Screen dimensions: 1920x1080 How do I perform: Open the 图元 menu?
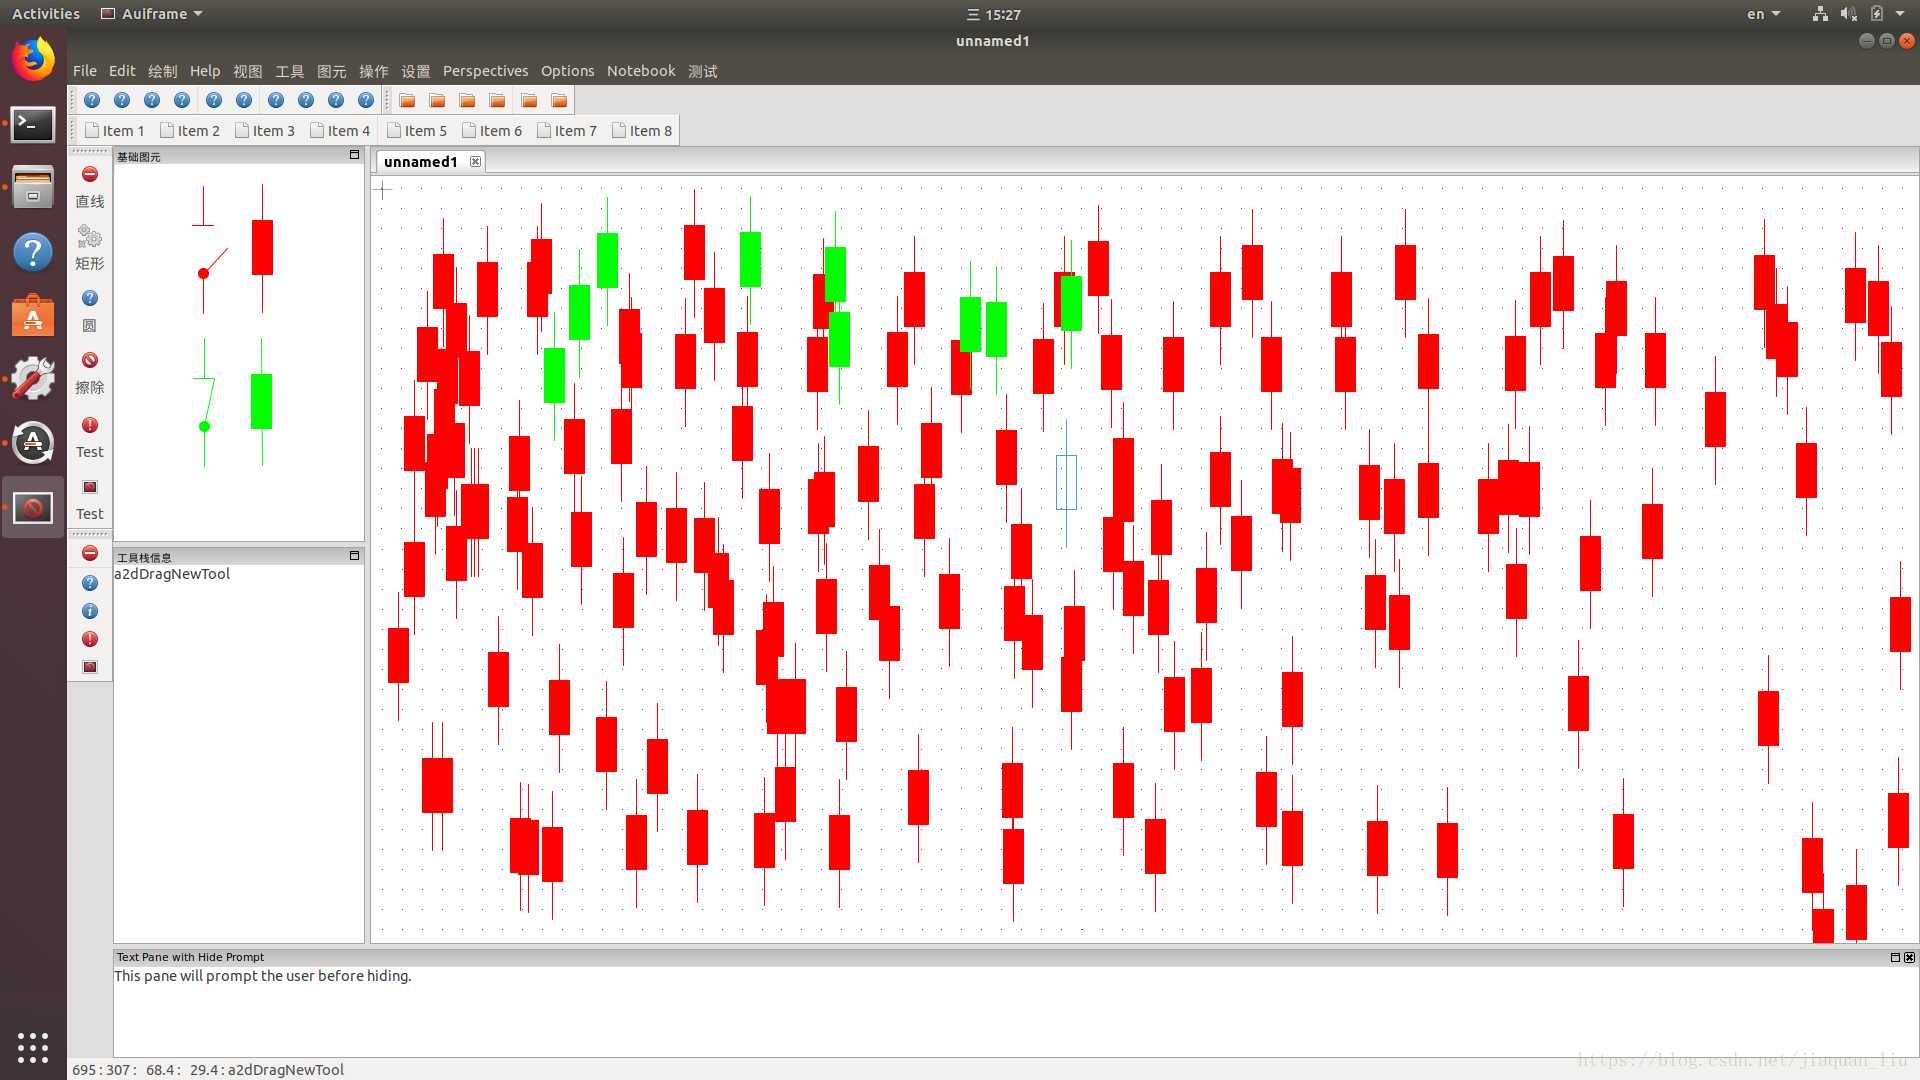click(331, 71)
